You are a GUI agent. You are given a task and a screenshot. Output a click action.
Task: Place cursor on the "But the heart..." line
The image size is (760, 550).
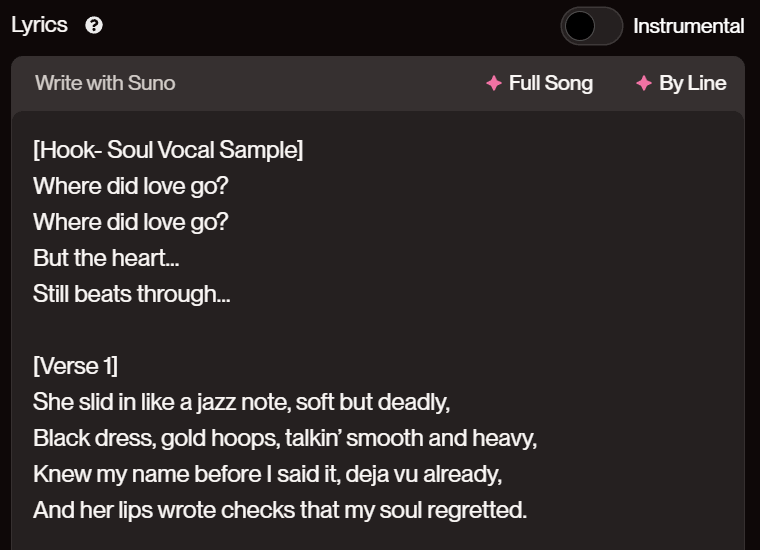coord(107,258)
